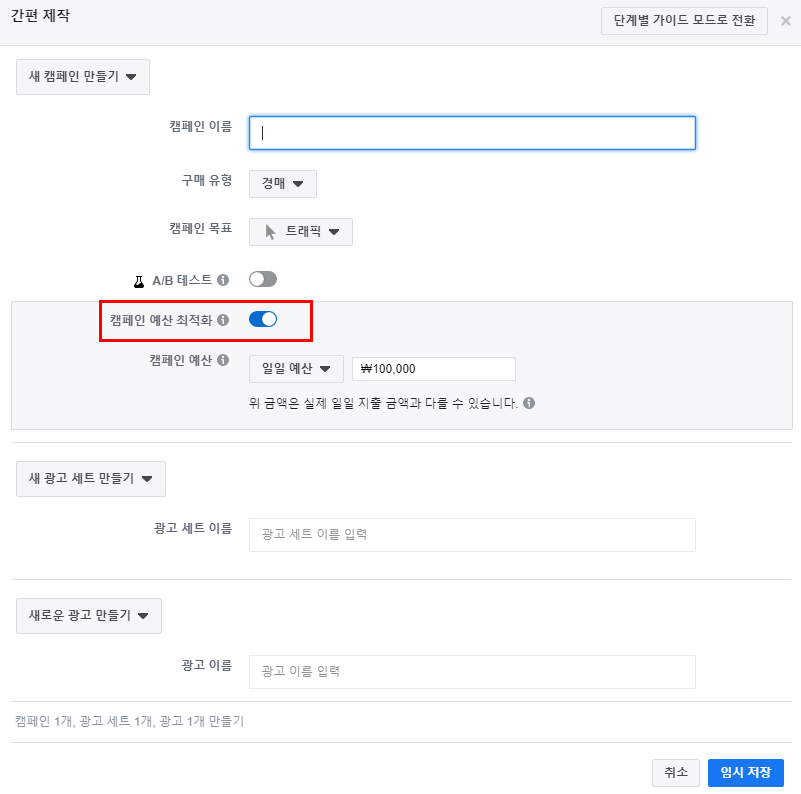Open the 새 광고 세트 만들기 dropdown
This screenshot has height=794, width=801.
pos(91,479)
